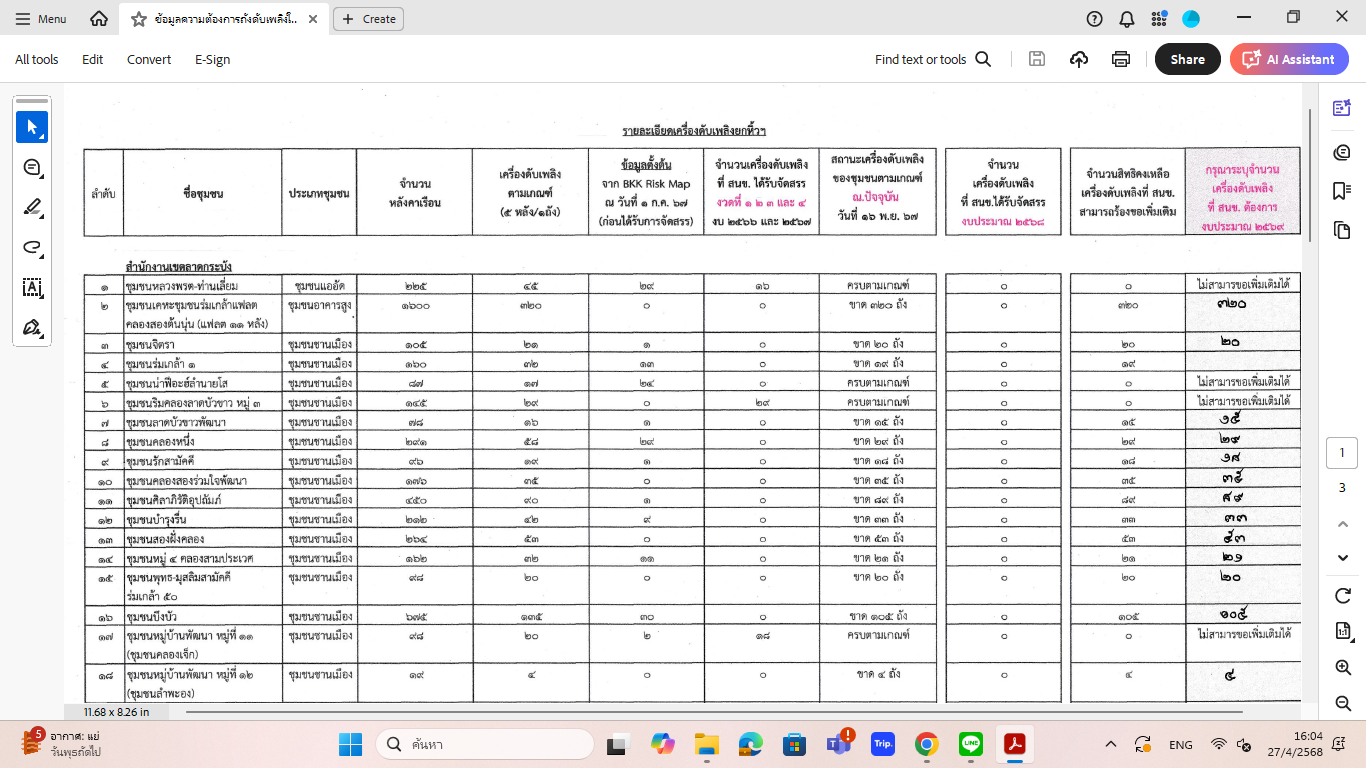This screenshot has height=768, width=1366.
Task: Click the table header cell ชื่อชุมชน
Action: click(203, 193)
